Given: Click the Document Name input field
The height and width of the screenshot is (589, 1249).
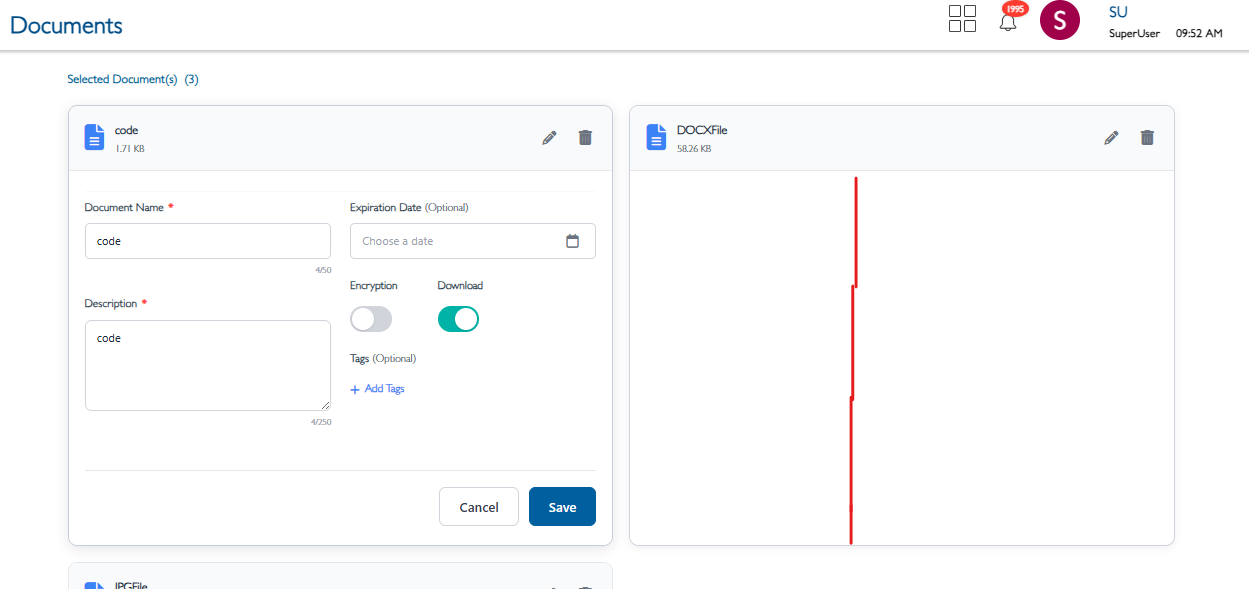Looking at the screenshot, I should coord(207,241).
